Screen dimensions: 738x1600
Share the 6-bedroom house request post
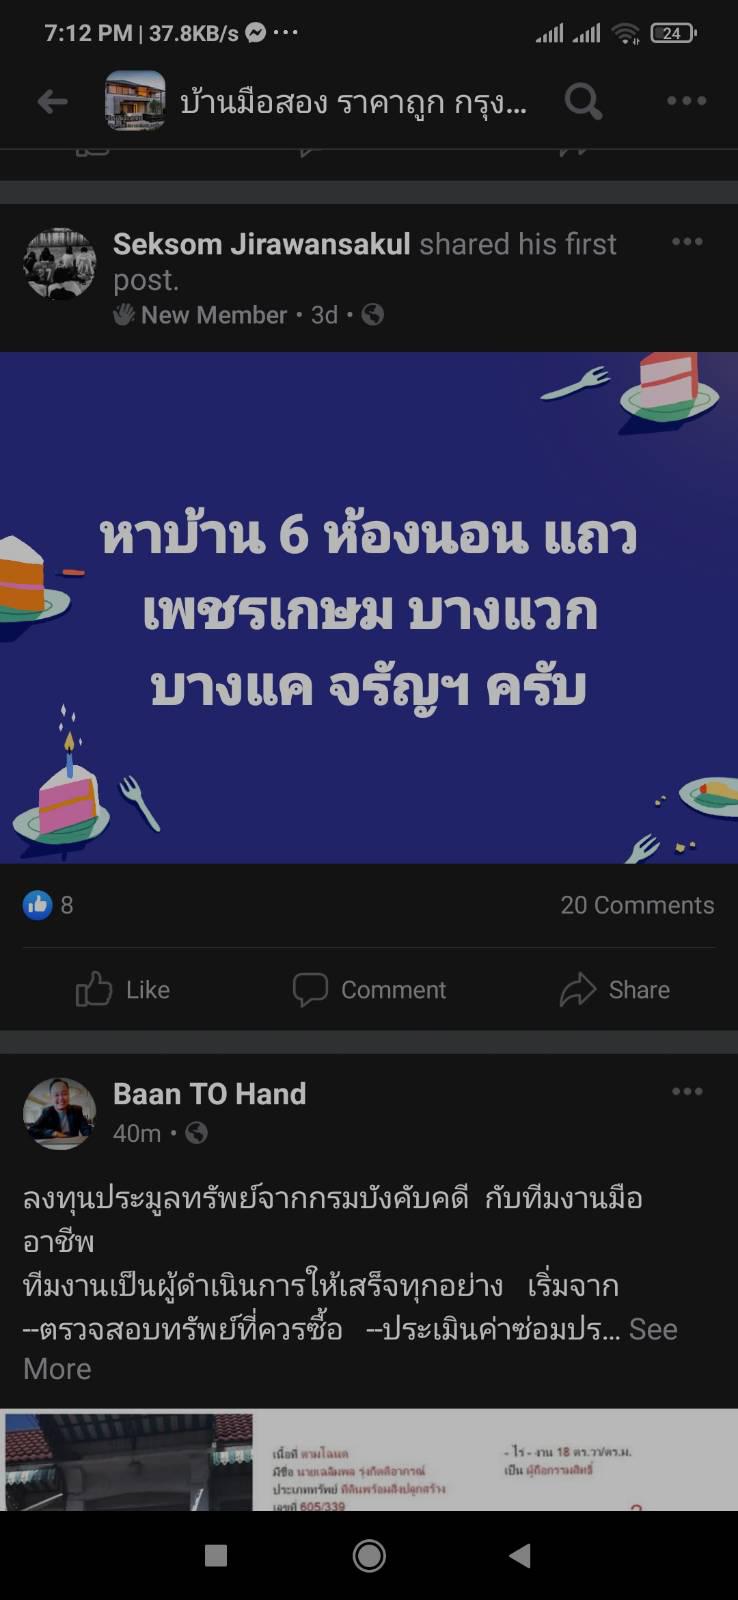(615, 990)
